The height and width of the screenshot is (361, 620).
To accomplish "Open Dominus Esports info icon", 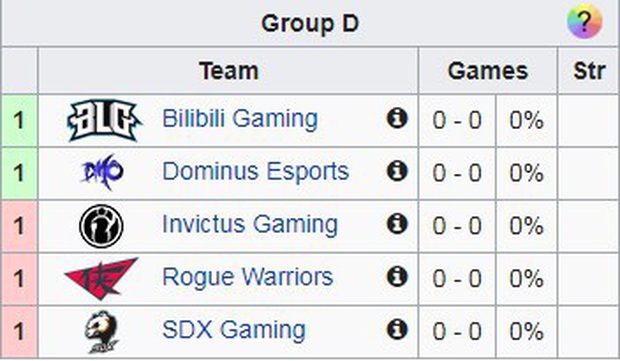I will [x=397, y=171].
